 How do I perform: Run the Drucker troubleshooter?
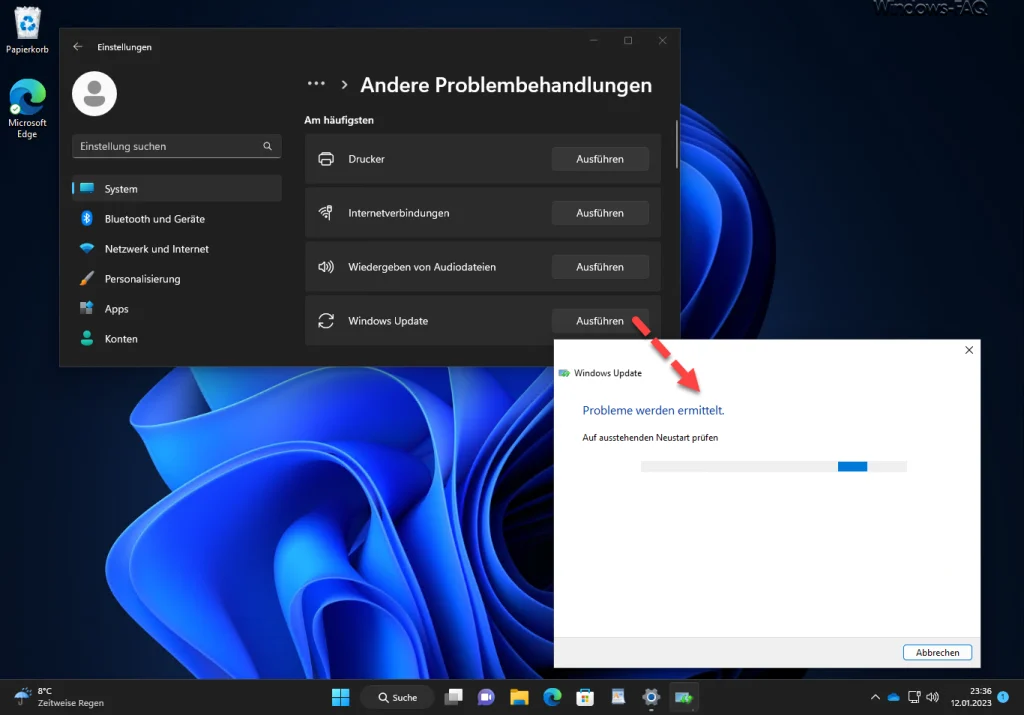pos(600,159)
